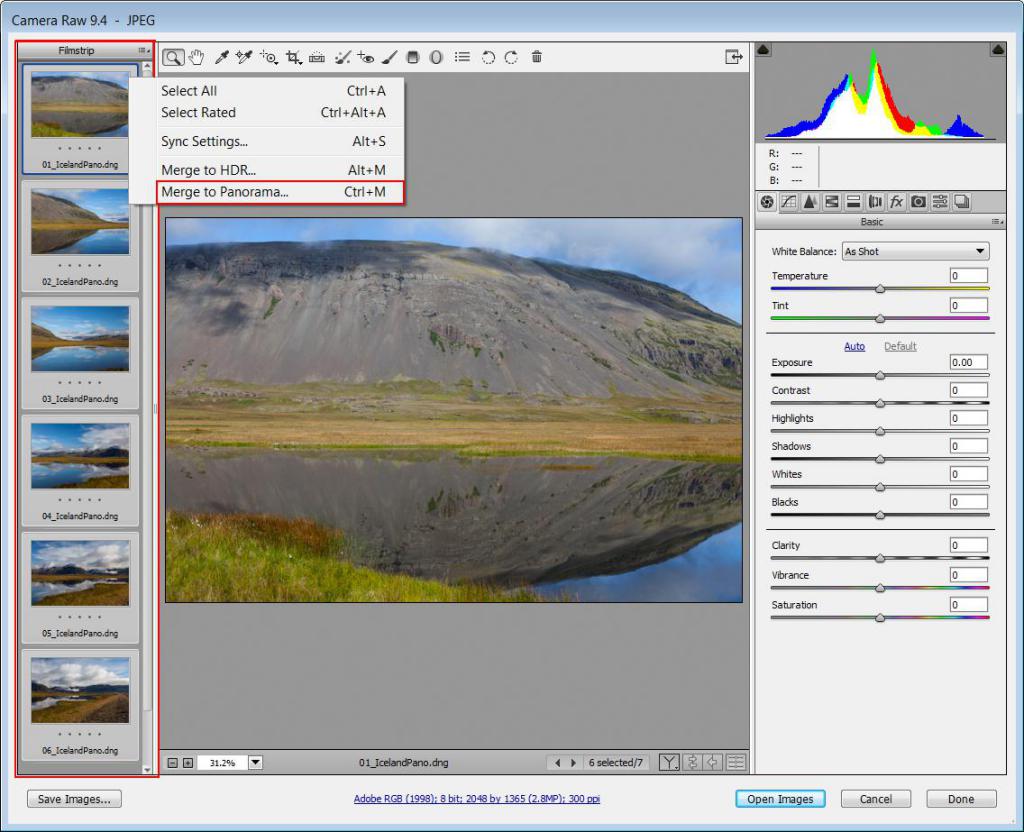The width and height of the screenshot is (1024, 832).
Task: Choose Select All from the menu
Action: (x=273, y=91)
